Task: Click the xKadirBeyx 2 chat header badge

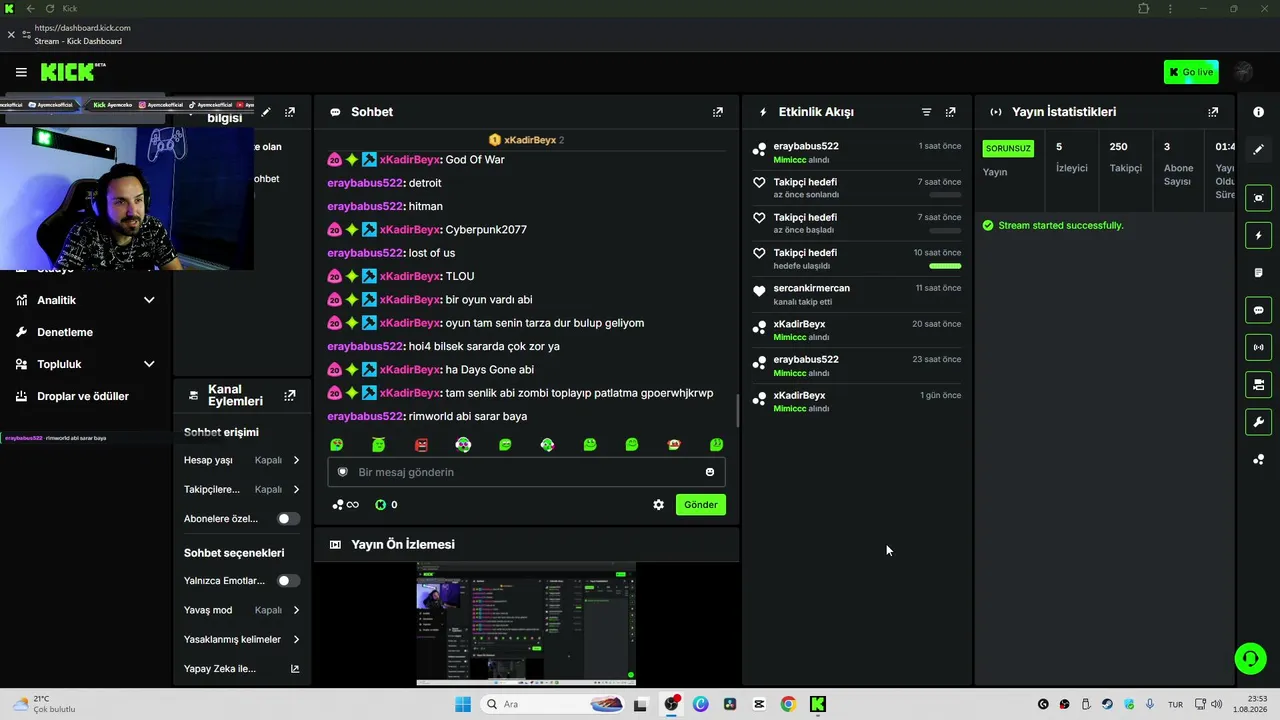Action: pos(526,140)
